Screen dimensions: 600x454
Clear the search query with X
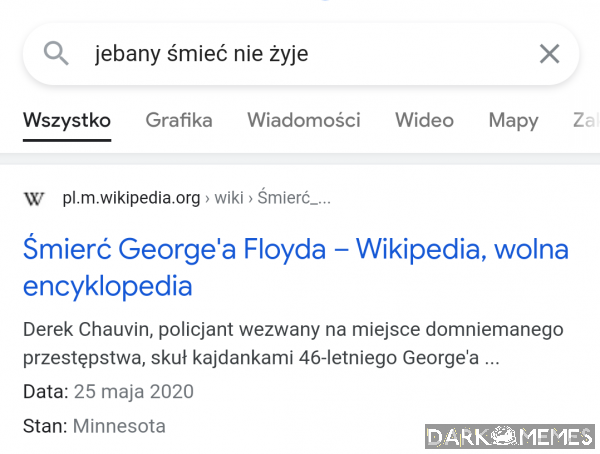(549, 54)
